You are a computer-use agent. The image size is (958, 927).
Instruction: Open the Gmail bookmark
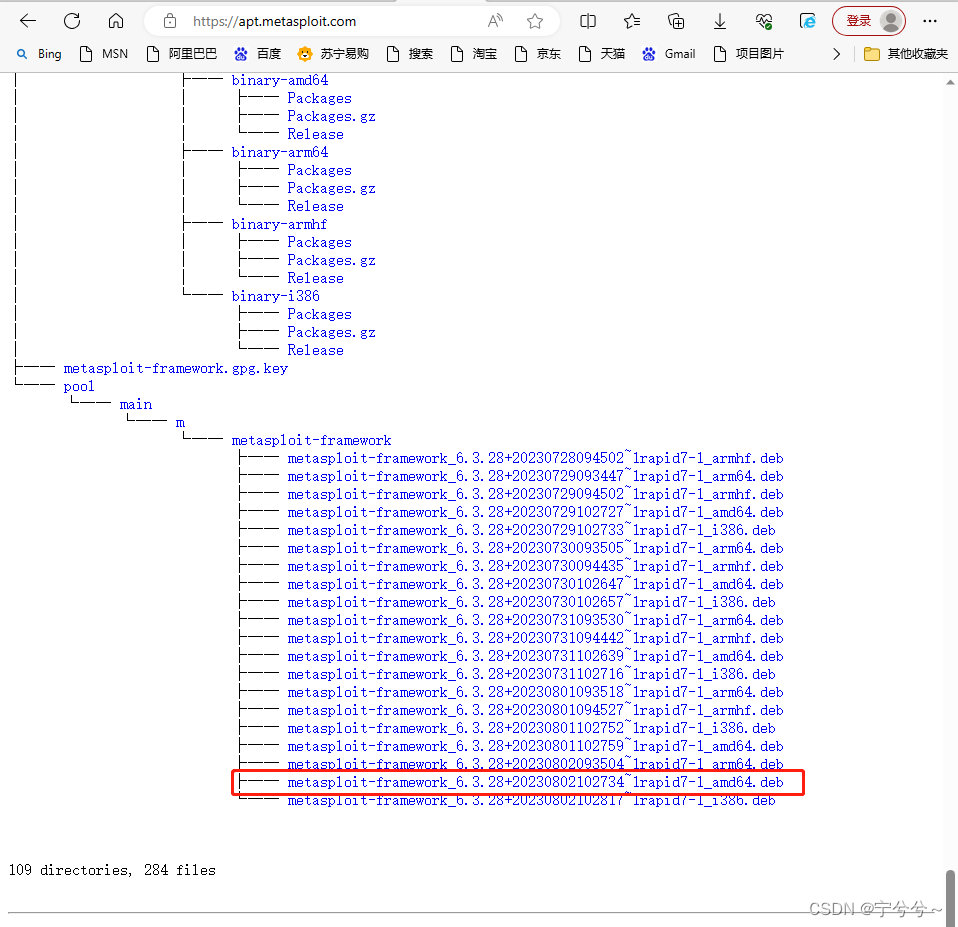(668, 54)
